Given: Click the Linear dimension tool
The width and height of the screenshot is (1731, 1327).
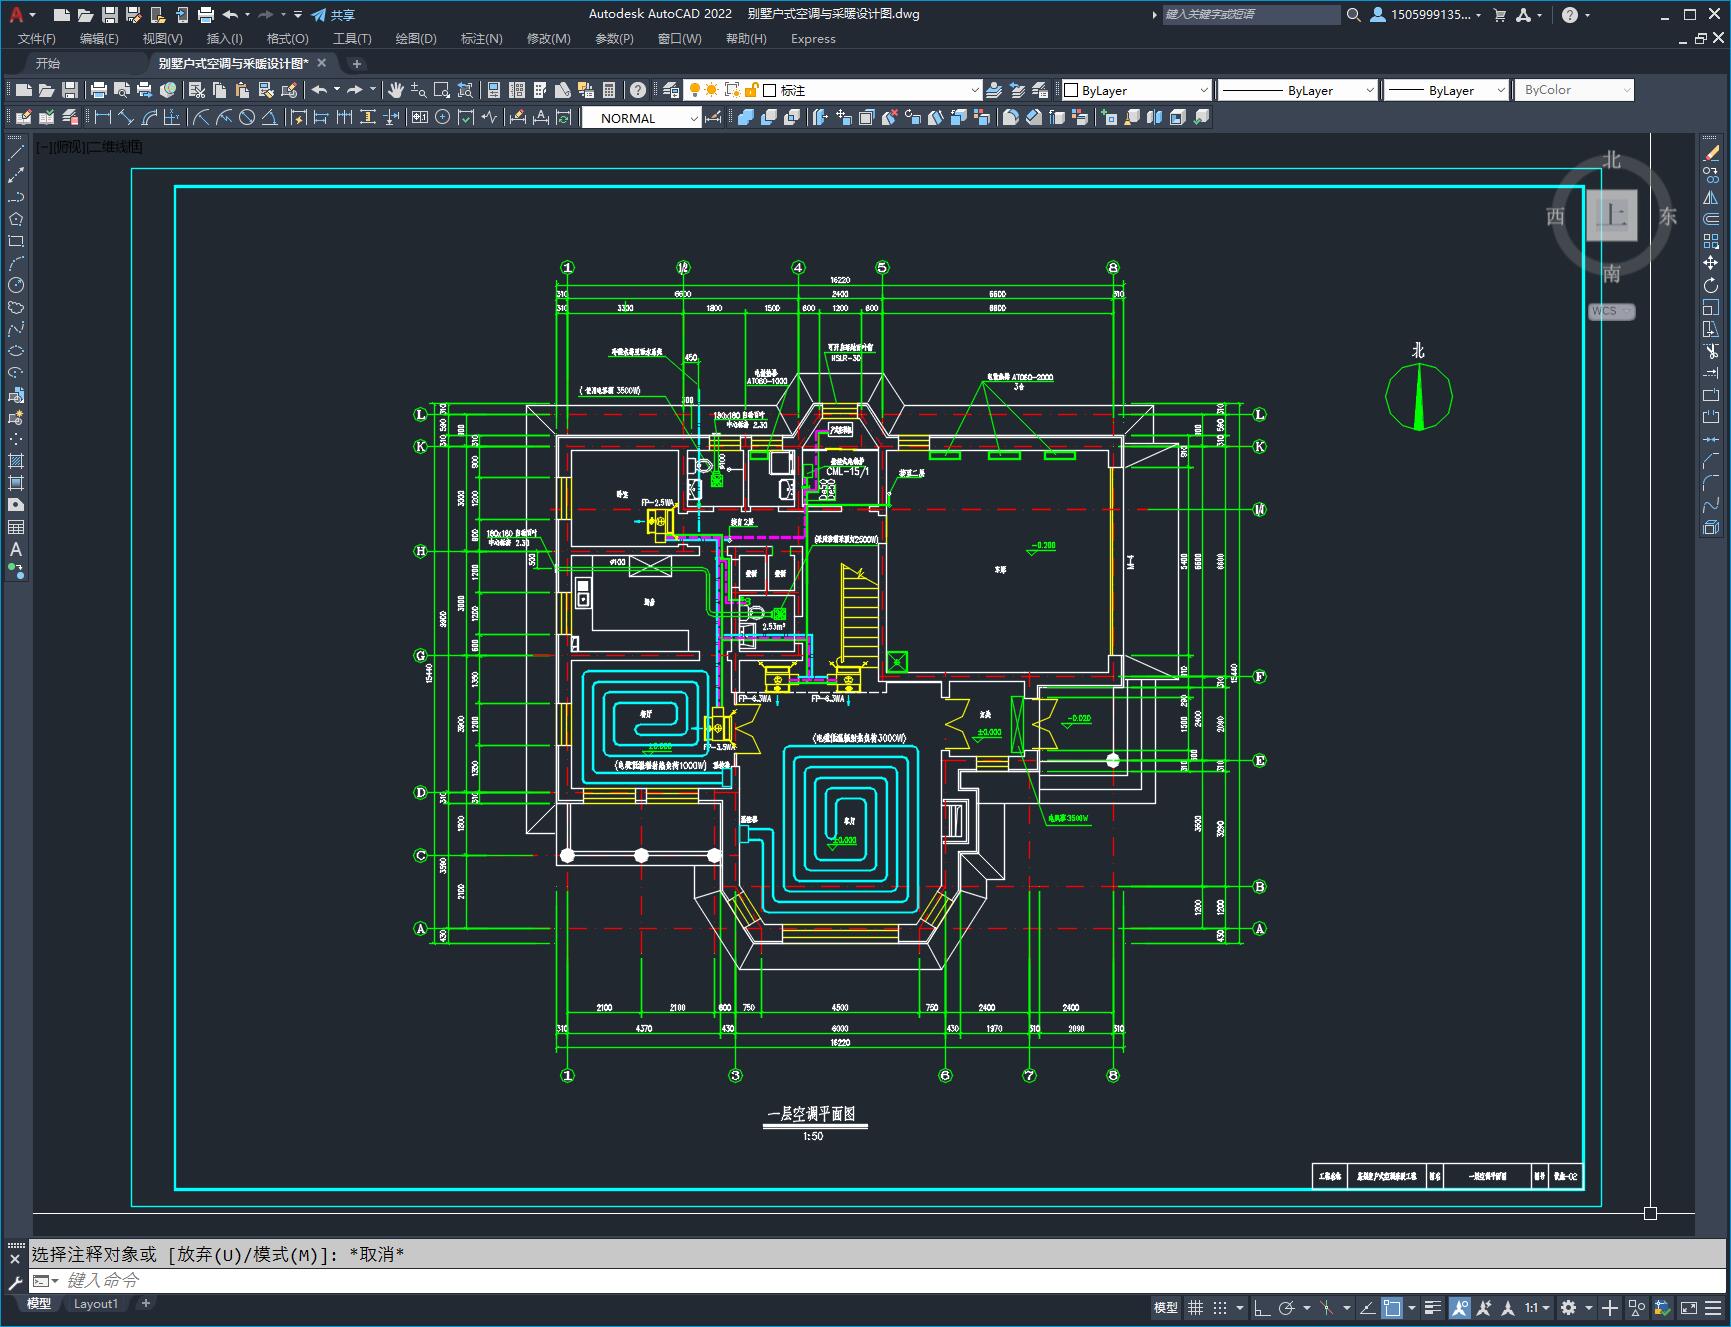Looking at the screenshot, I should pos(102,118).
